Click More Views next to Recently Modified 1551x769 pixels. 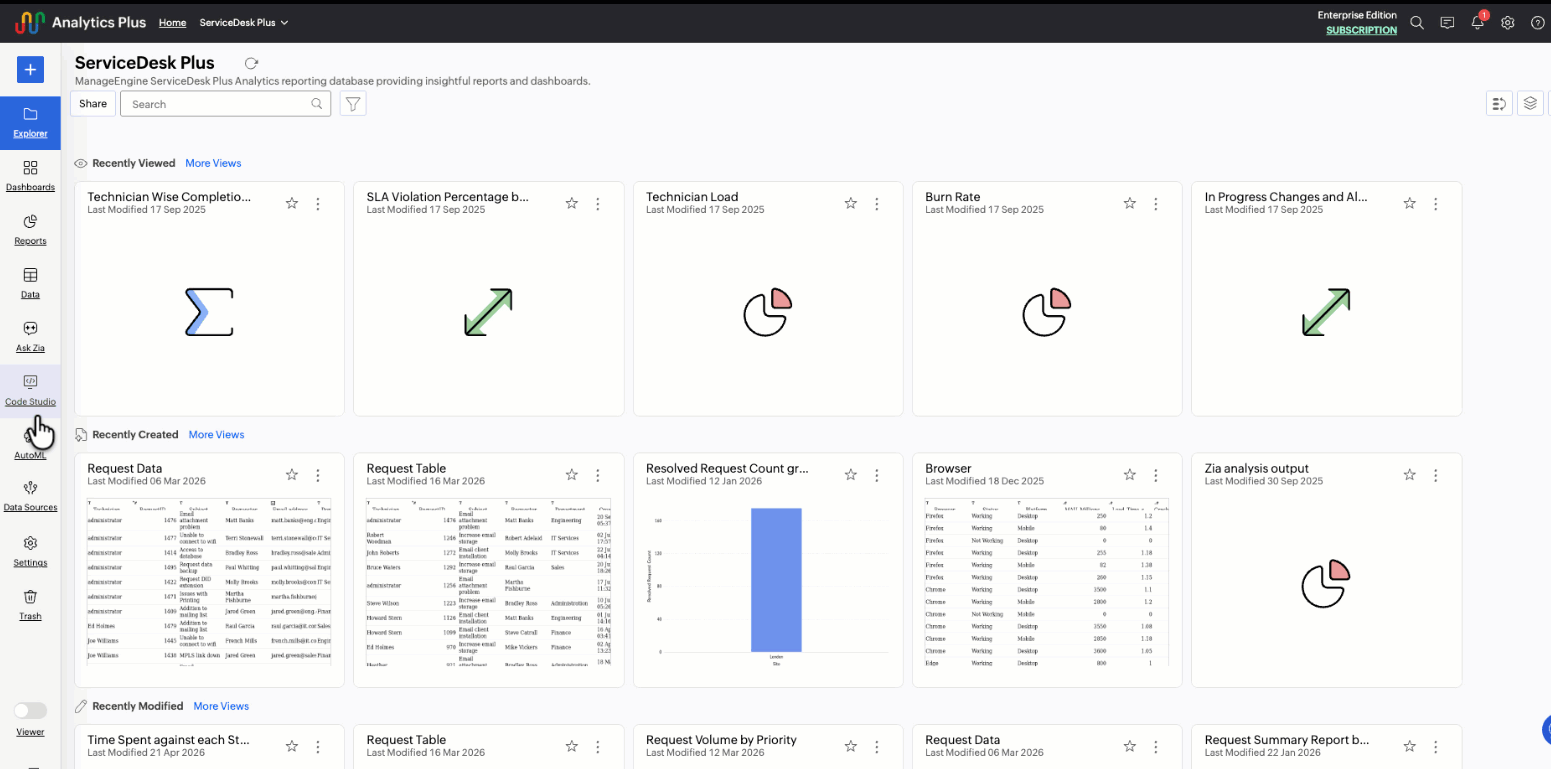221,706
